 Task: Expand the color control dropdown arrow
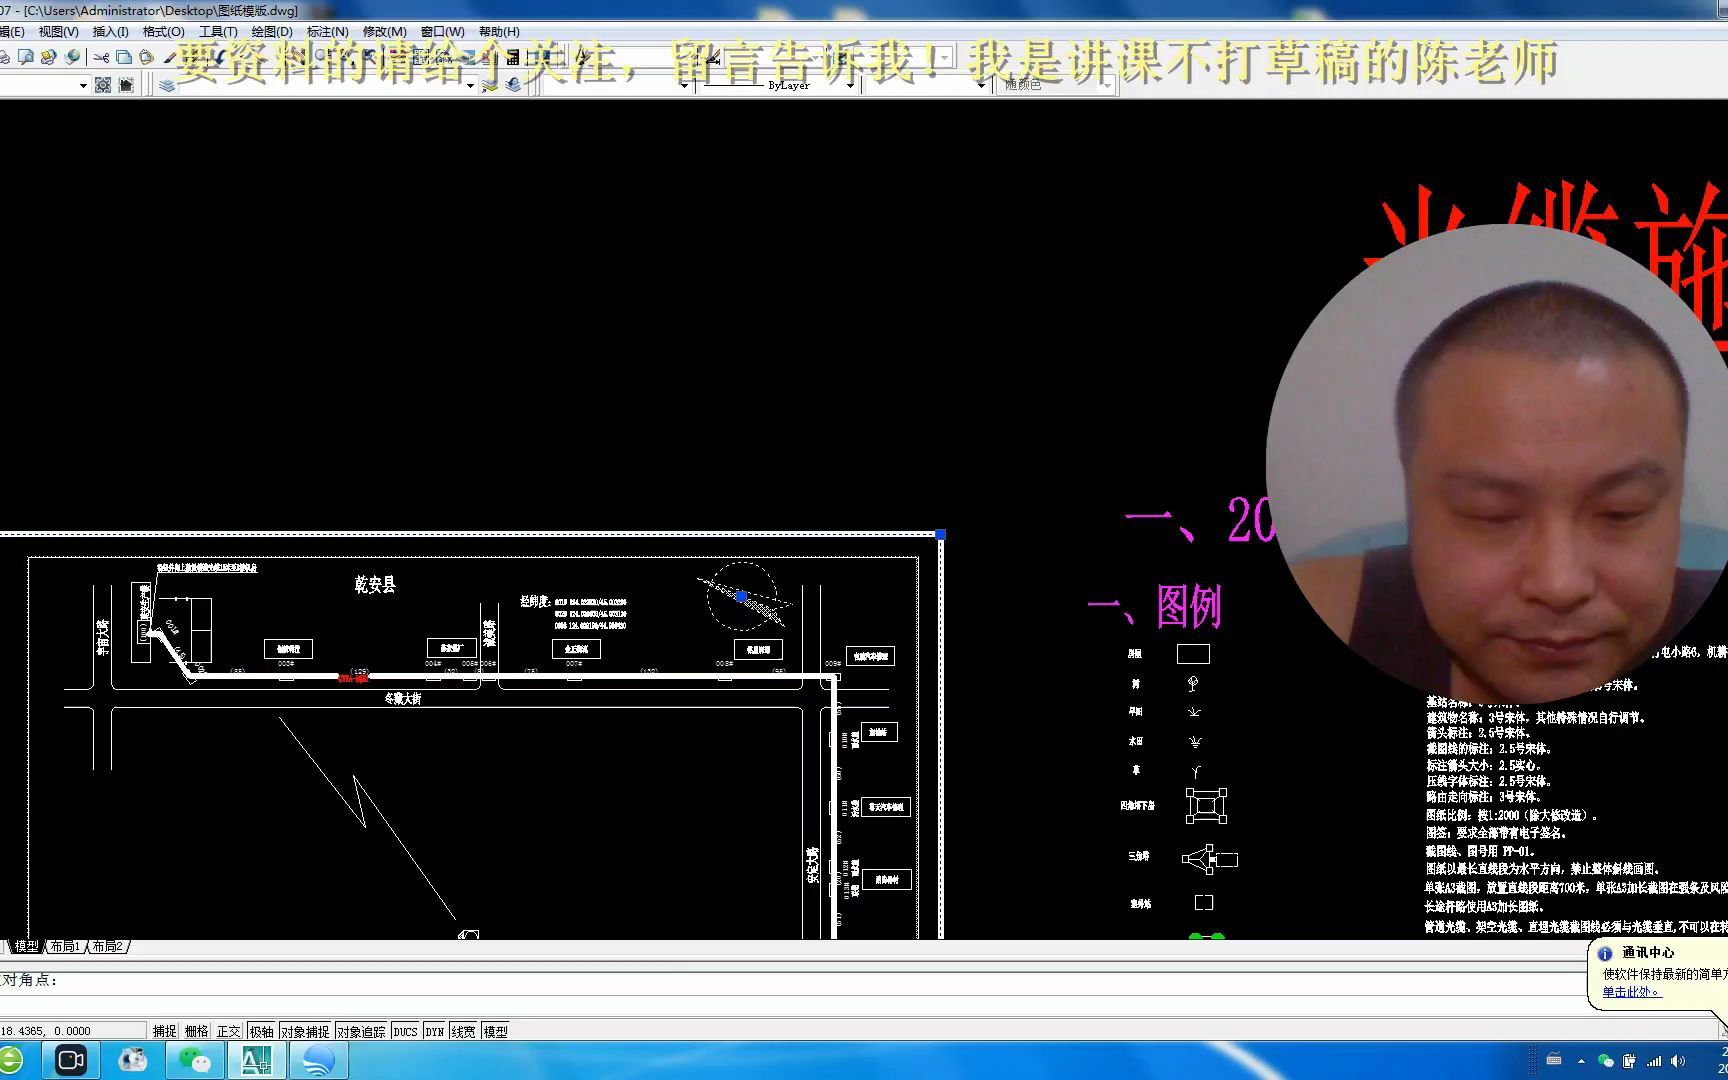tap(684, 86)
